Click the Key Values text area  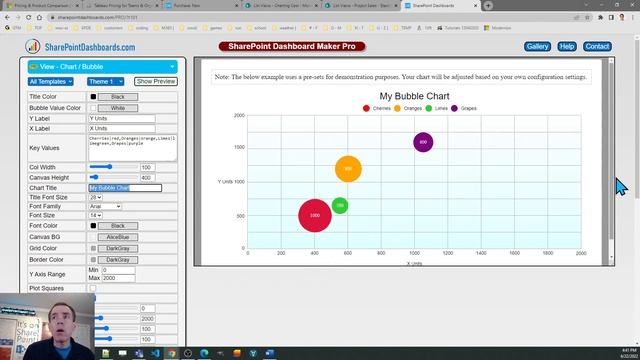point(133,148)
